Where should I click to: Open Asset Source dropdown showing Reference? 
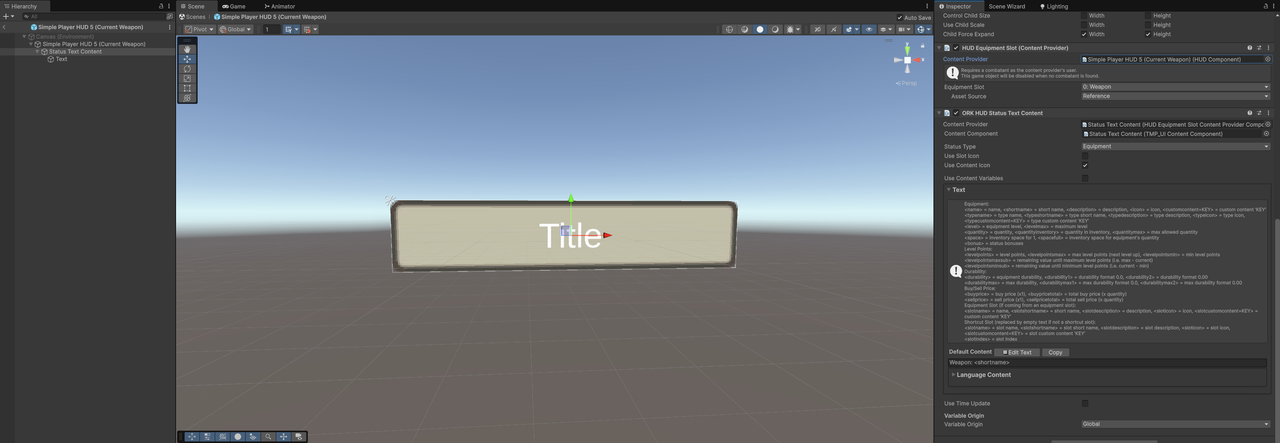[1176, 96]
